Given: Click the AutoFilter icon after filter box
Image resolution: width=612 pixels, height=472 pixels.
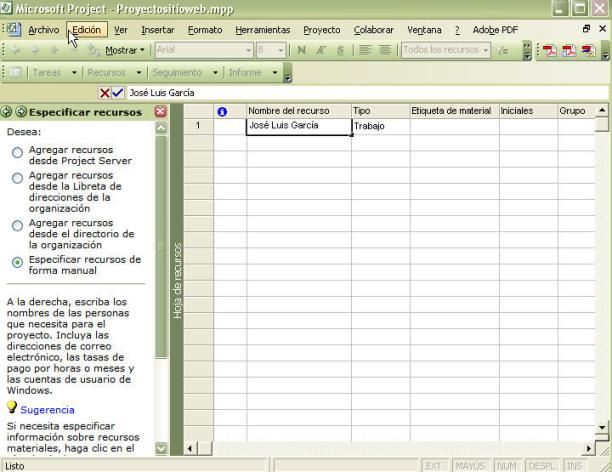Looking at the screenshot, I should click(503, 50).
